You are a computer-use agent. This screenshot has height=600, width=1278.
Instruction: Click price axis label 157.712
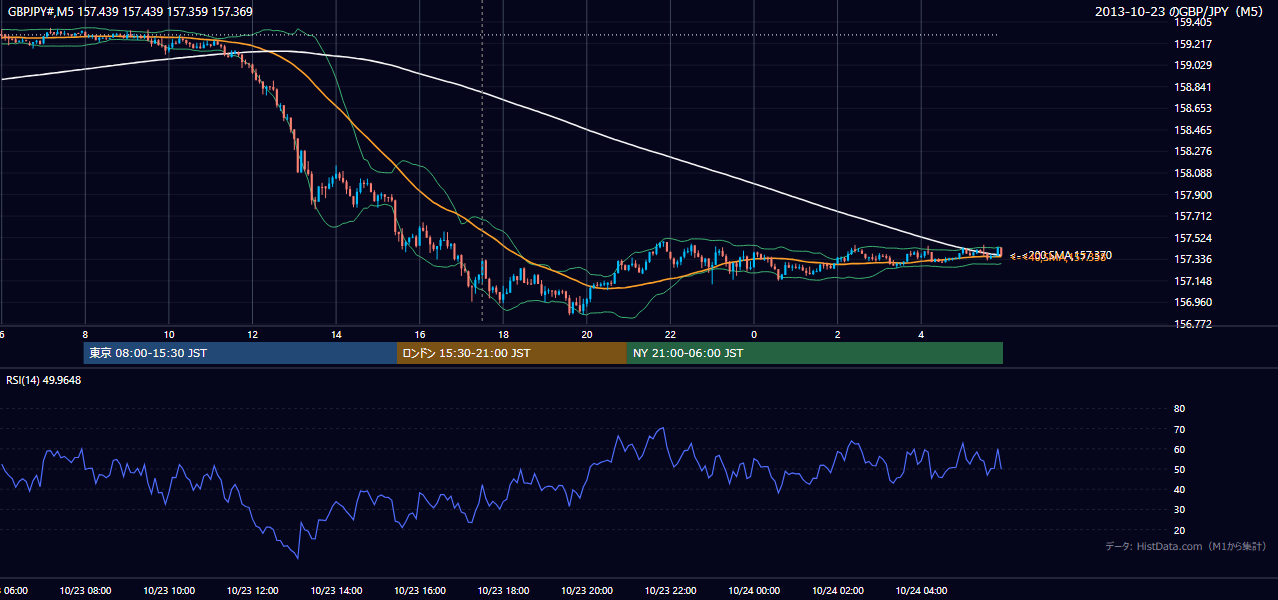point(1193,216)
